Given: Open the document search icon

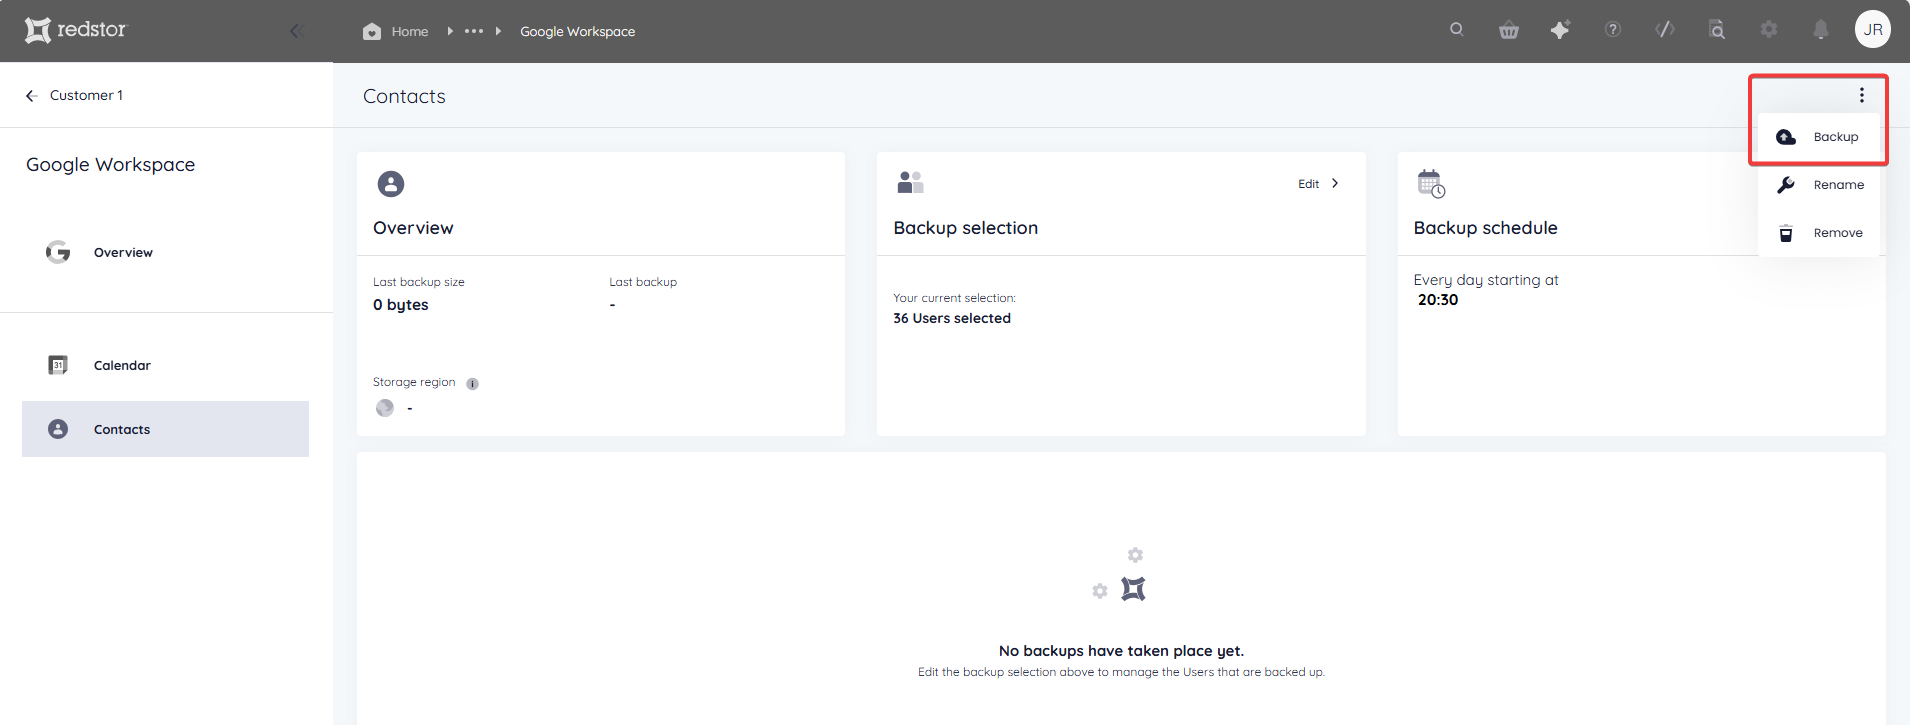Looking at the screenshot, I should point(1717,30).
